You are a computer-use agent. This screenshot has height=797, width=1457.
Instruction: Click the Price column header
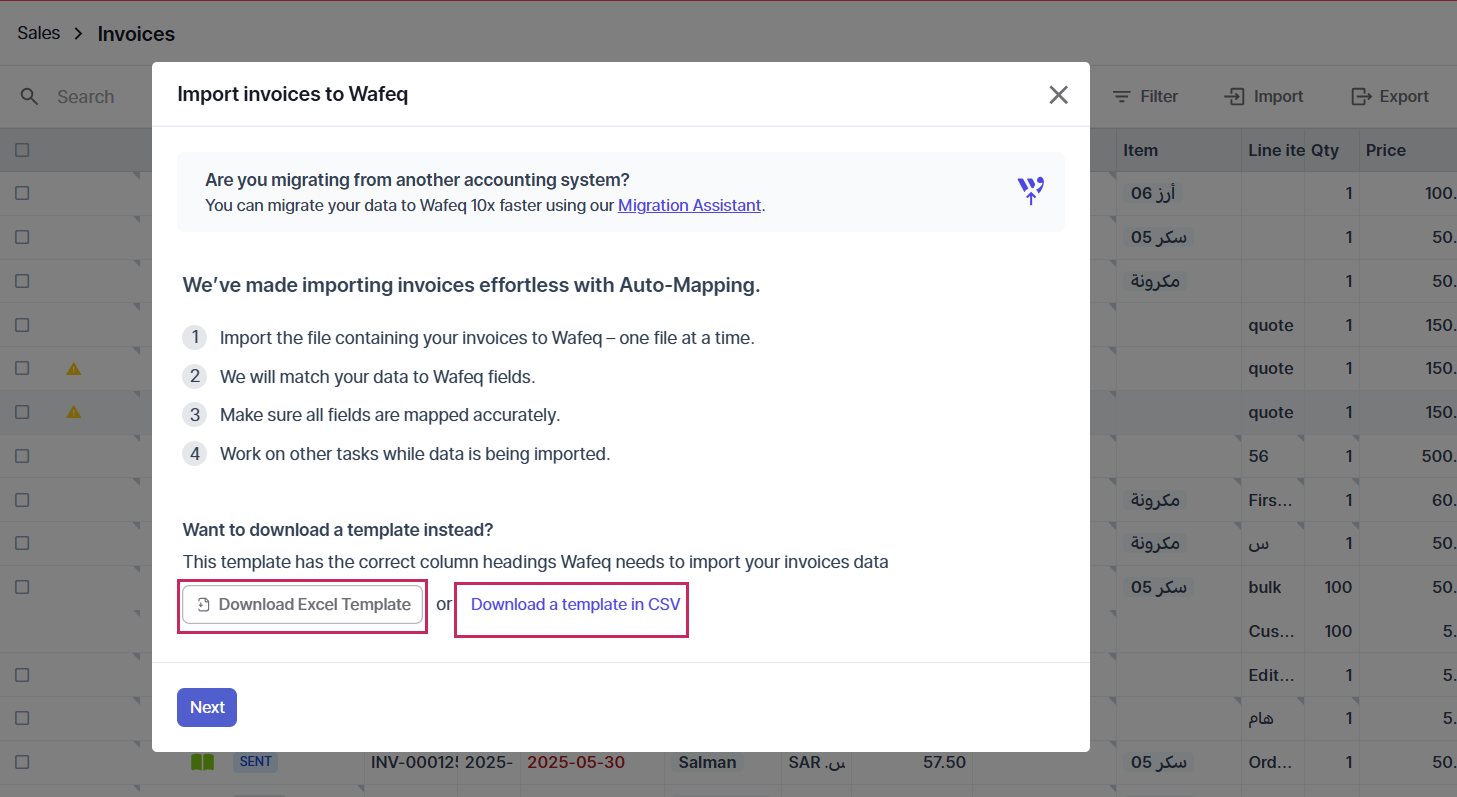[x=1385, y=150]
